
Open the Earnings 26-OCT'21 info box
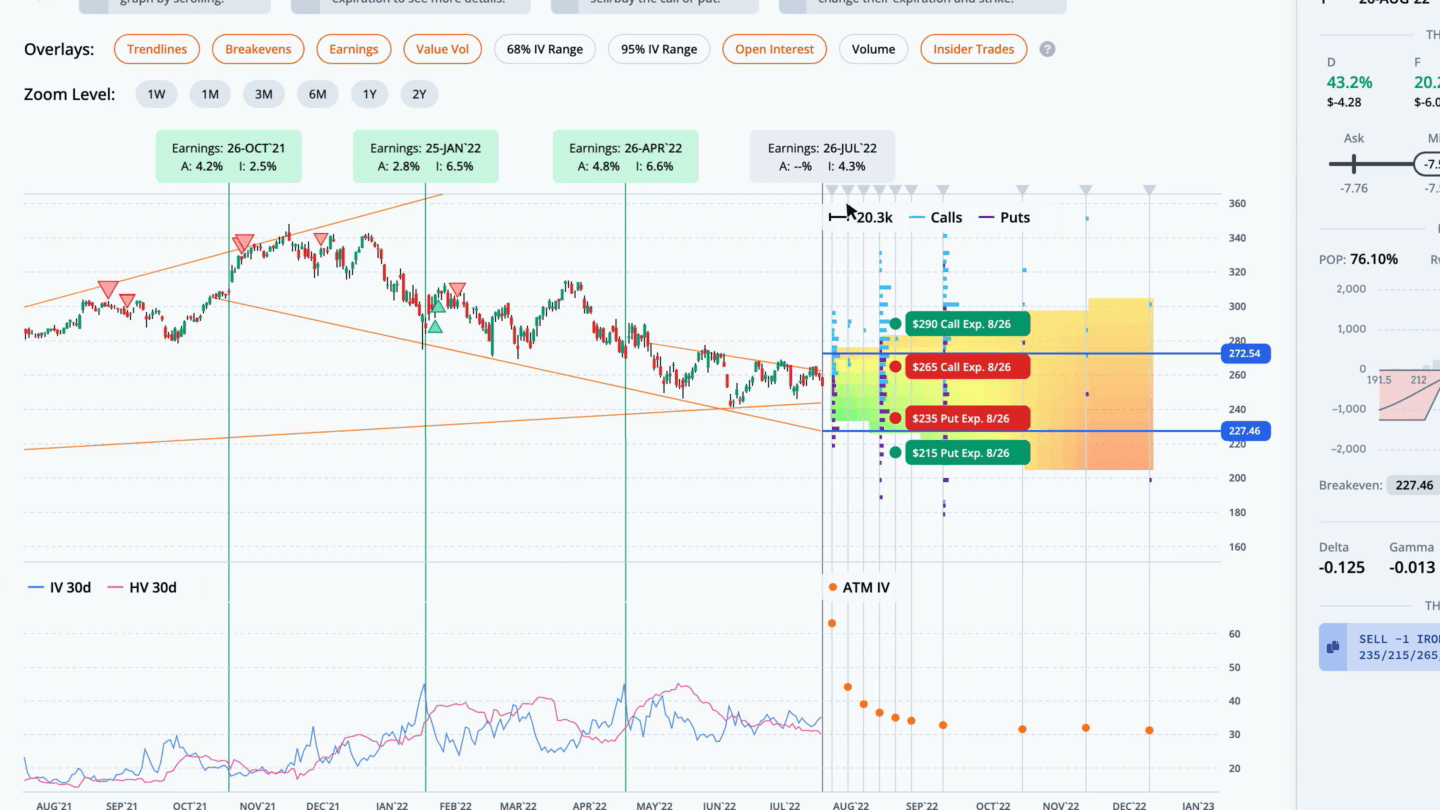(228, 157)
